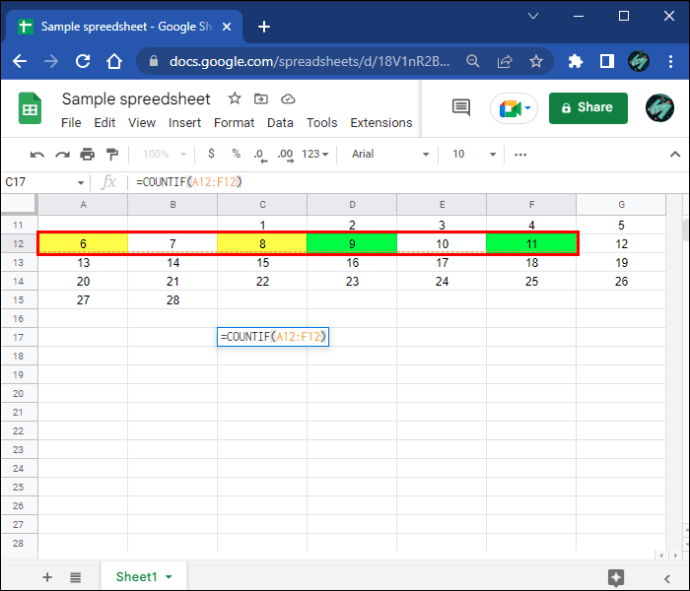Click the document title Sample spreedsheet
The width and height of the screenshot is (690, 591).
point(136,99)
